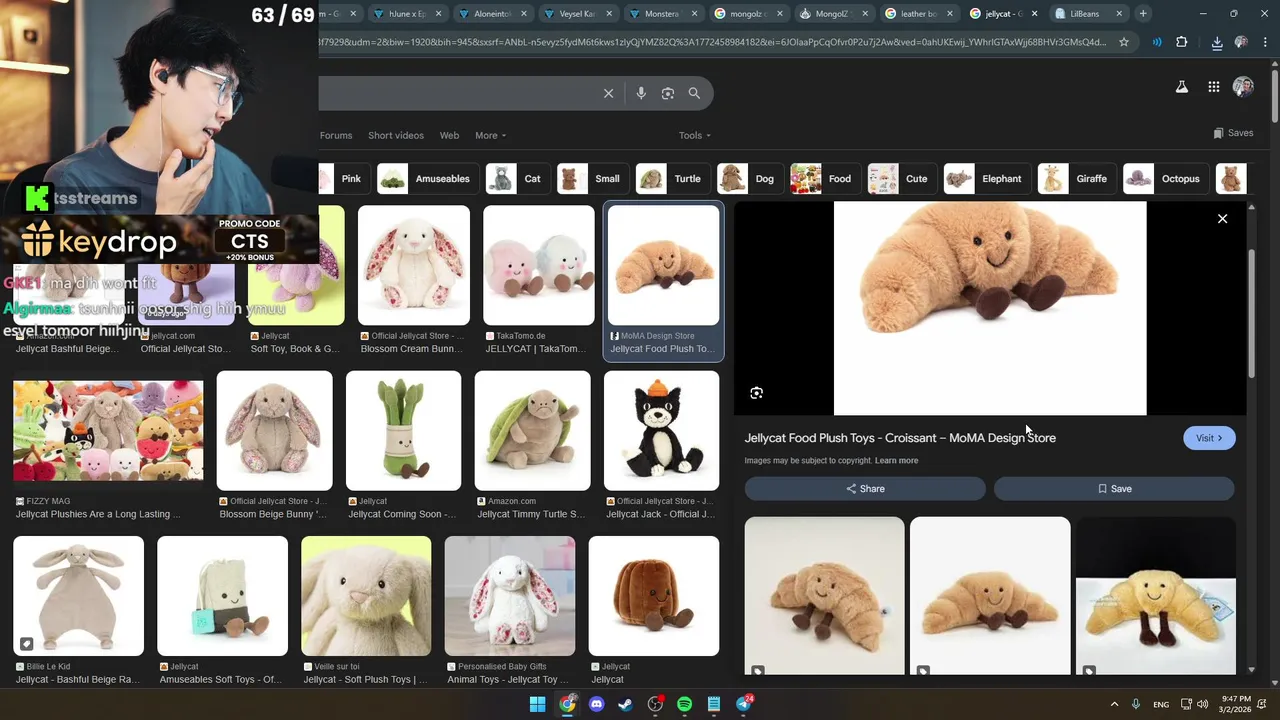Screen dimensions: 1280x720
Task: Click the browser address bar URL
Action: [712, 42]
